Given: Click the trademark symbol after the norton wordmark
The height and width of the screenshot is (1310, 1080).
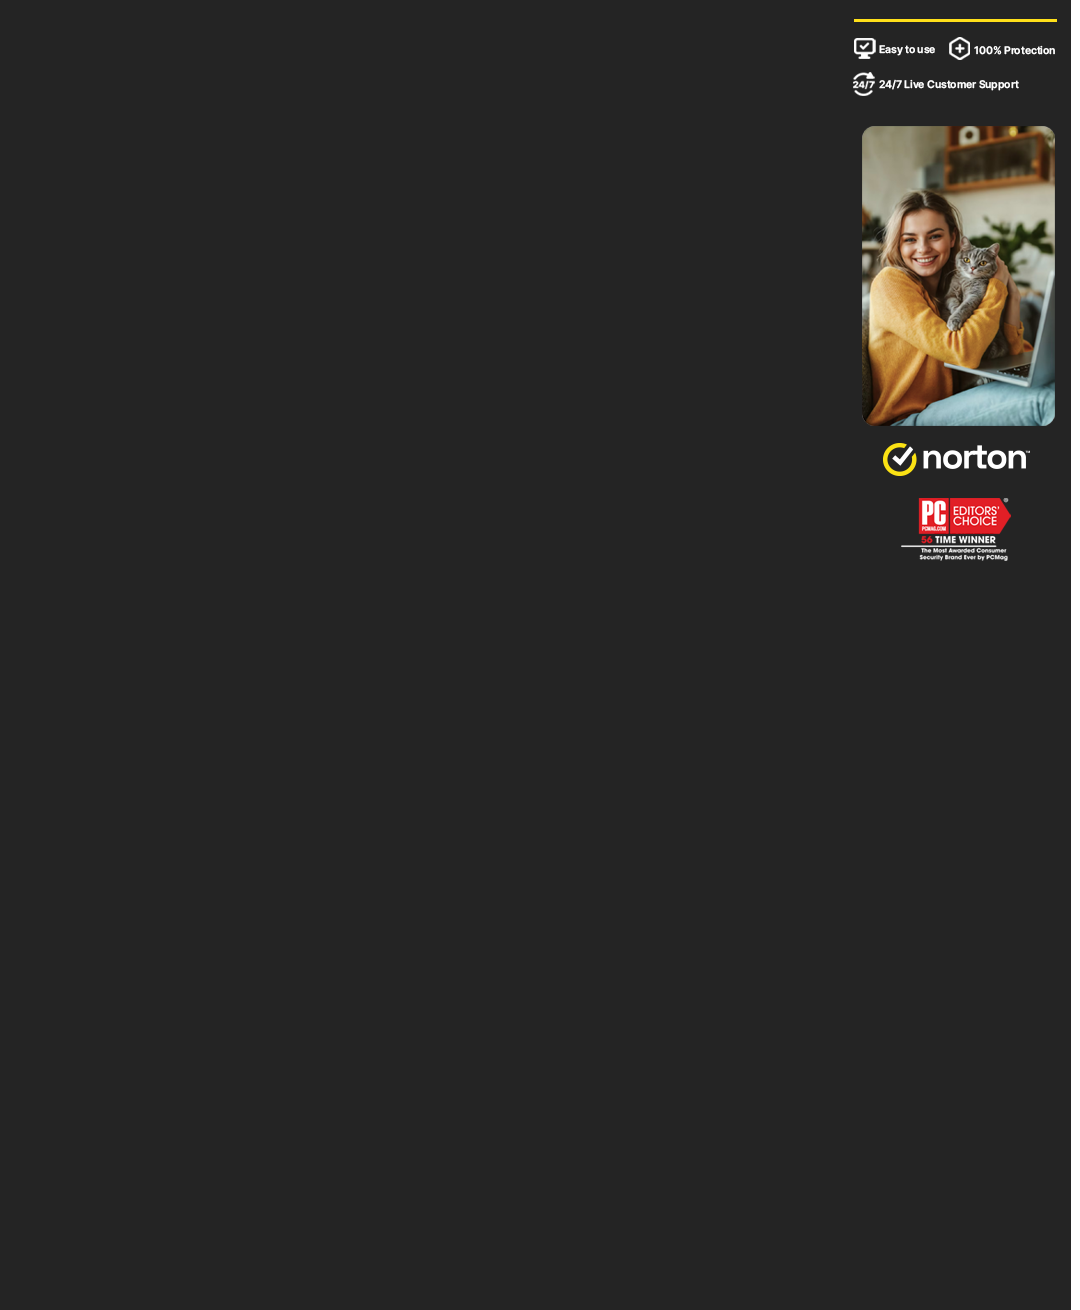Looking at the screenshot, I should pos(1026,451).
